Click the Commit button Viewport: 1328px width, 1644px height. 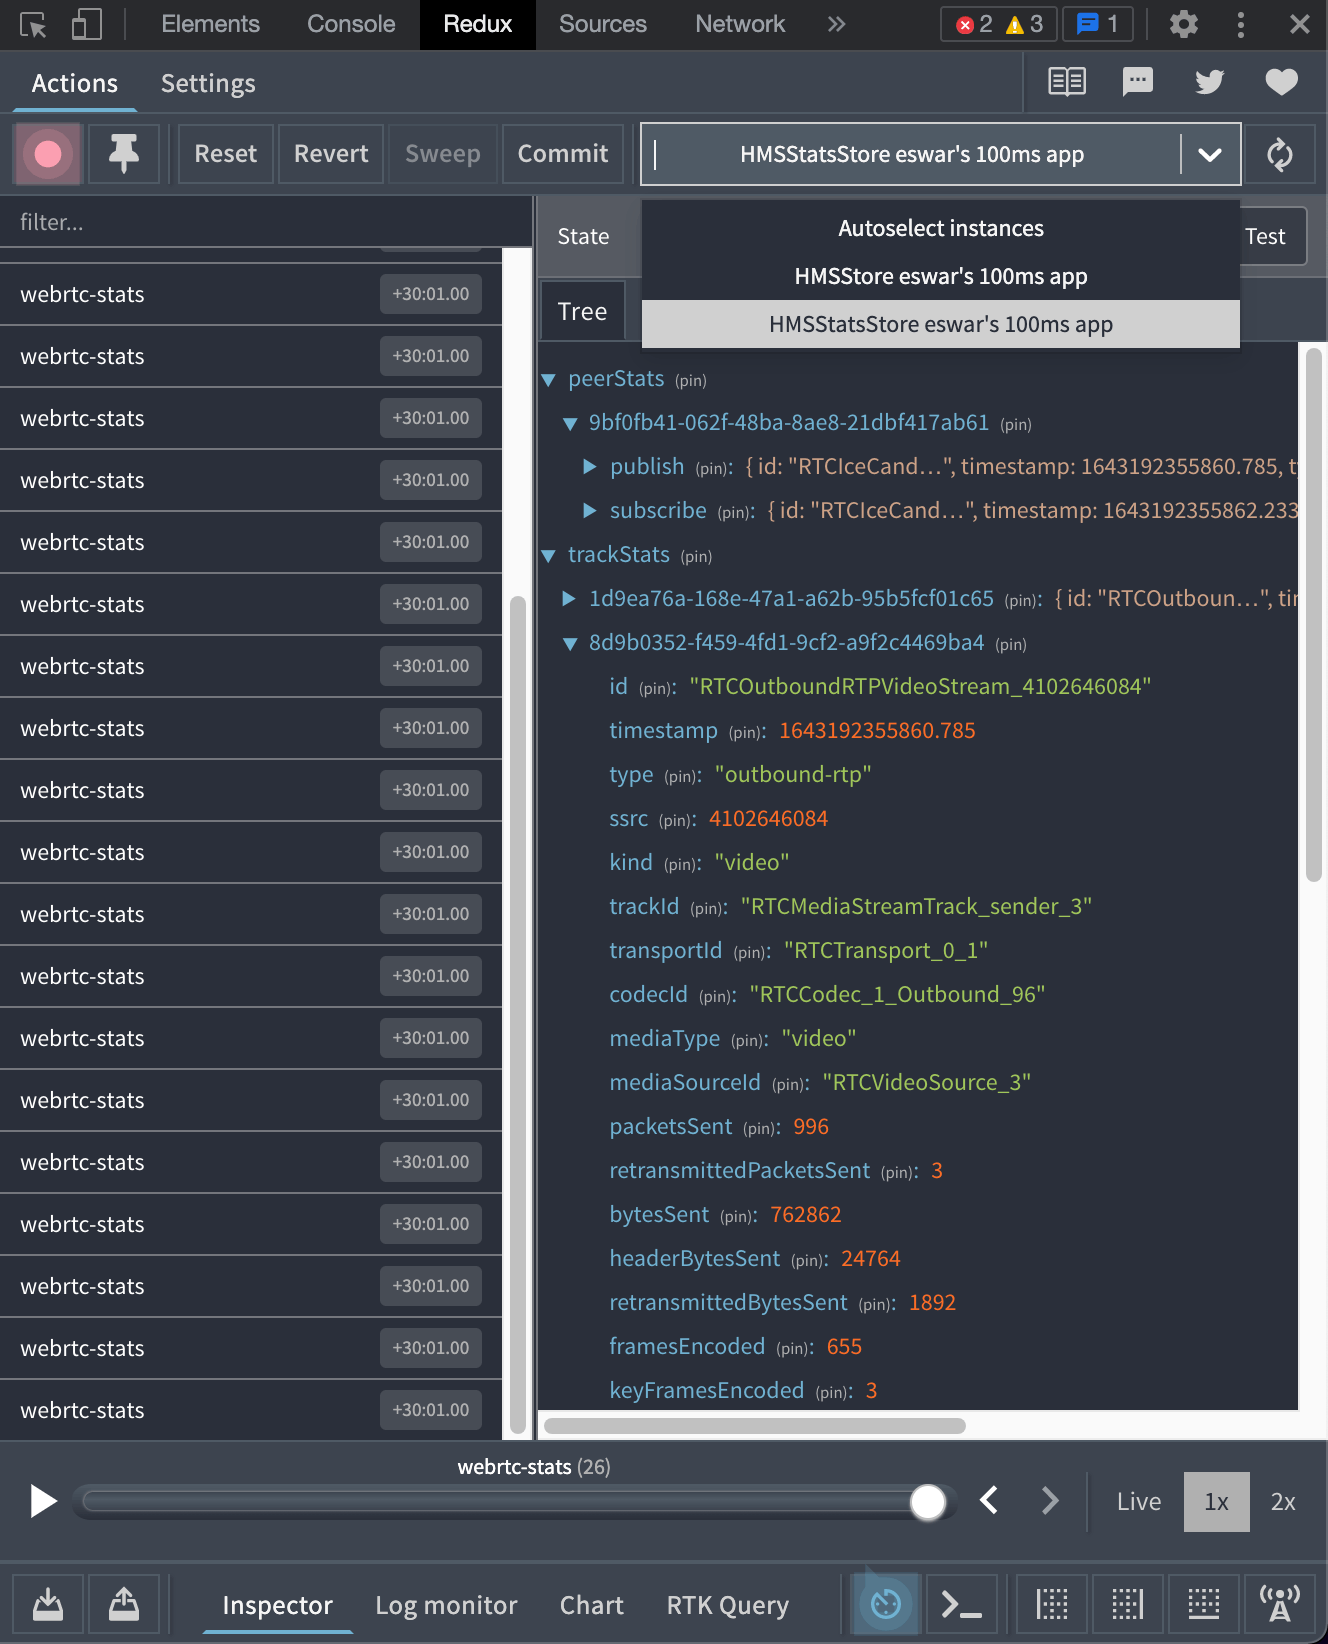click(562, 154)
